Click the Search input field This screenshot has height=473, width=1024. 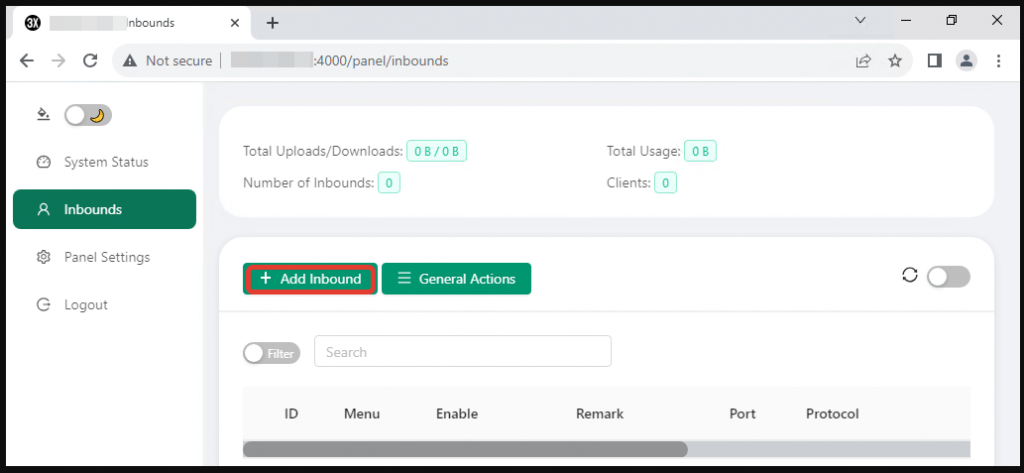[463, 352]
